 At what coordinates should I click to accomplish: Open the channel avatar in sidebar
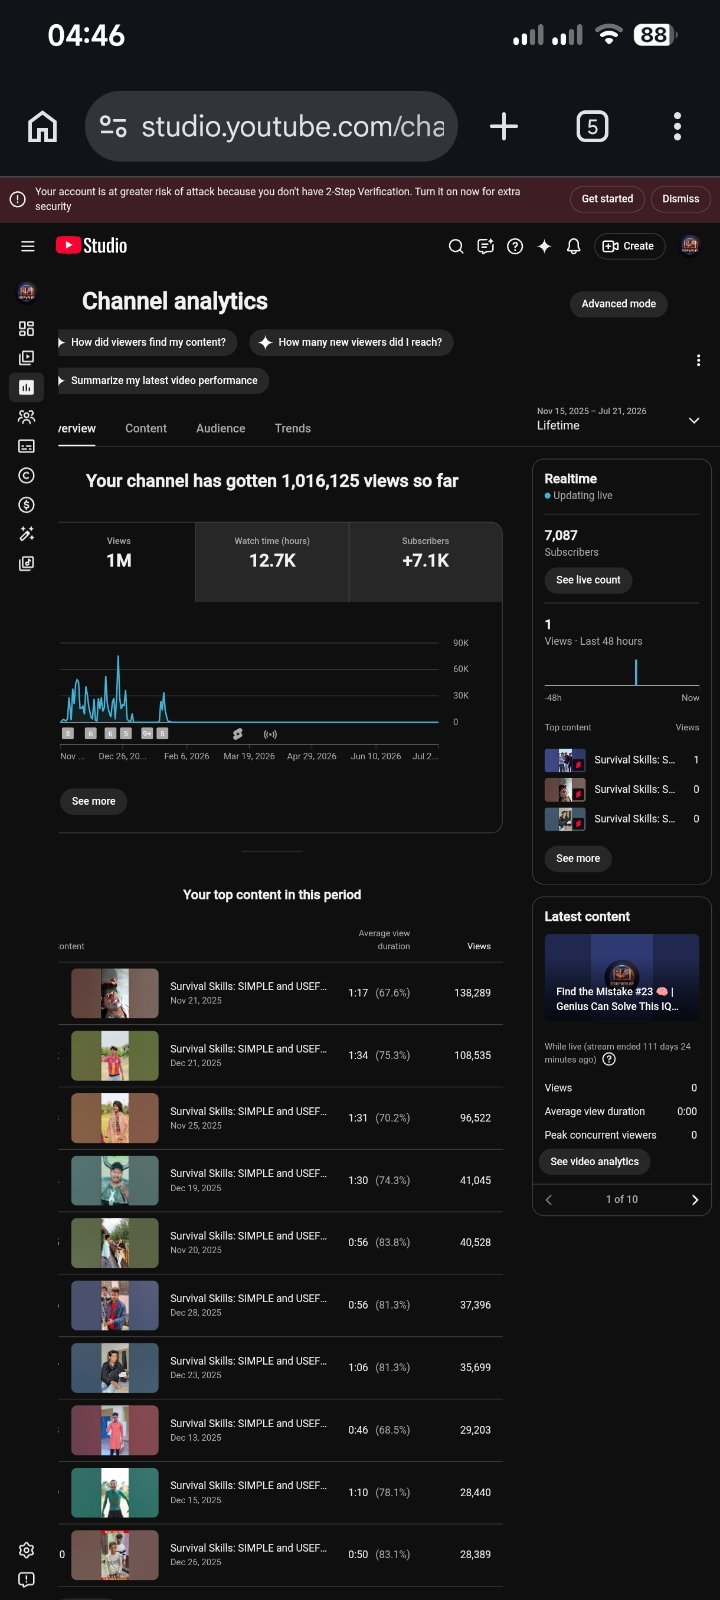tap(27, 292)
